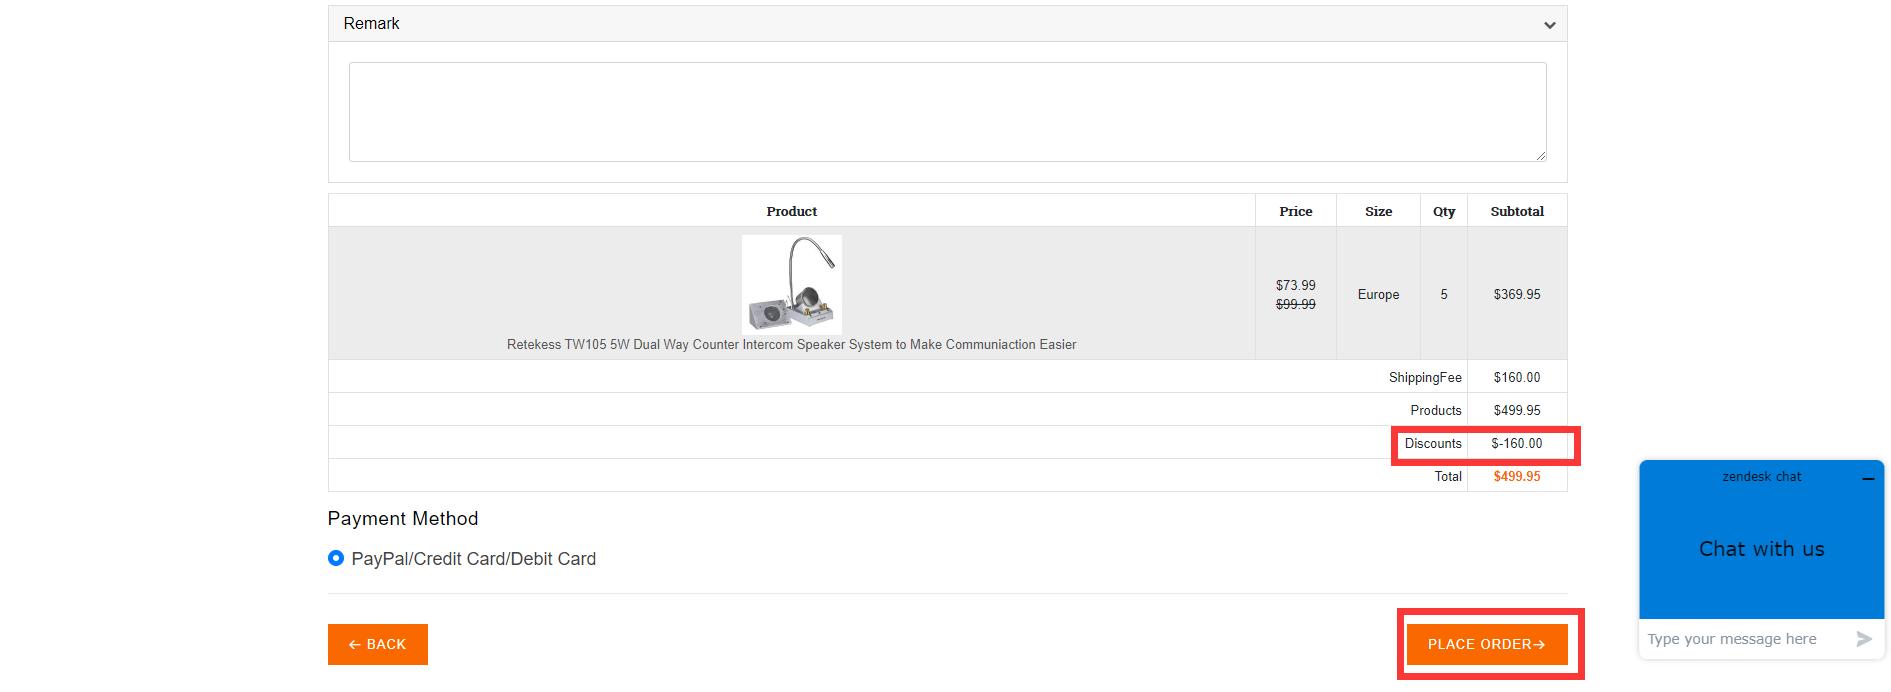Click the zendesk chat title bar
This screenshot has width=1891, height=692.
tap(1760, 477)
